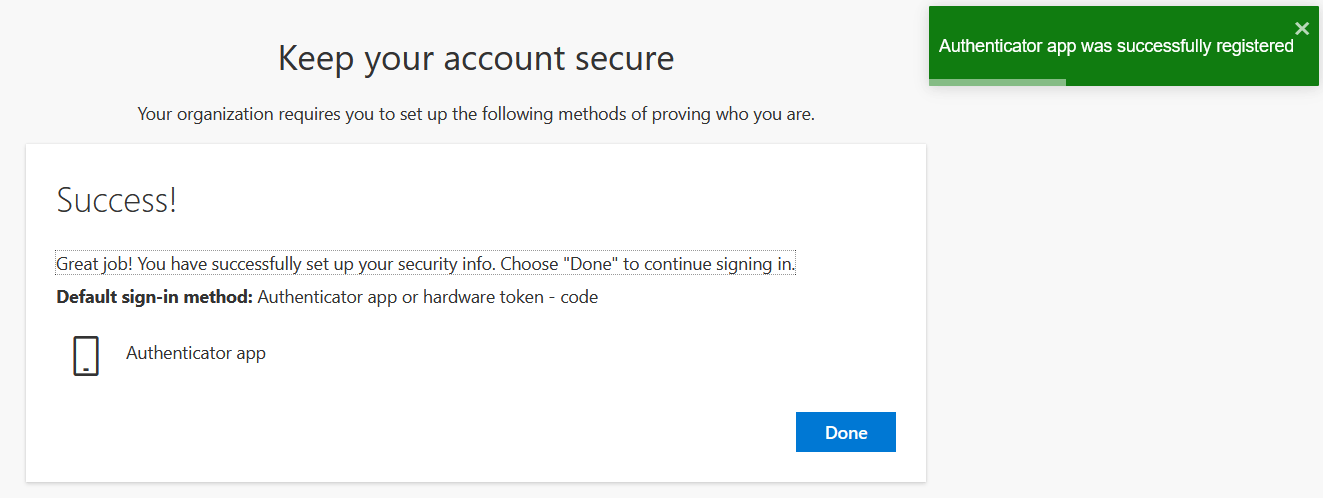Click the Great job confirmation sentence
This screenshot has height=498, width=1323.
pyautogui.click(x=426, y=264)
